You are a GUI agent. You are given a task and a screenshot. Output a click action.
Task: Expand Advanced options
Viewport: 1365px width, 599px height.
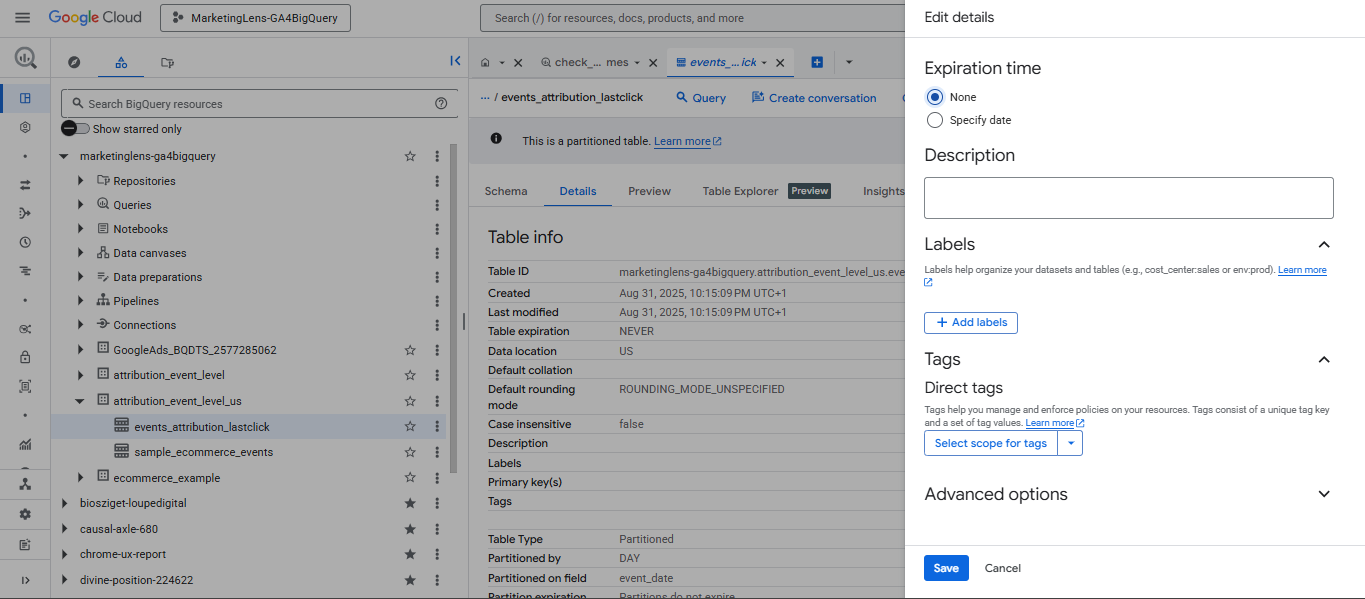[1324, 493]
